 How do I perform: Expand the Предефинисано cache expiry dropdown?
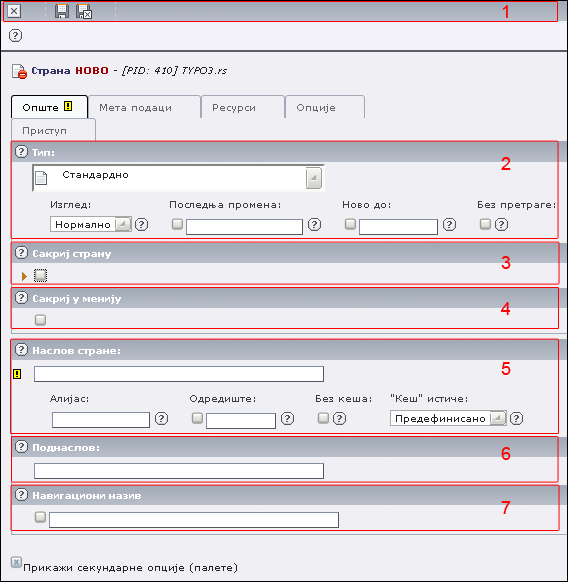(x=448, y=418)
